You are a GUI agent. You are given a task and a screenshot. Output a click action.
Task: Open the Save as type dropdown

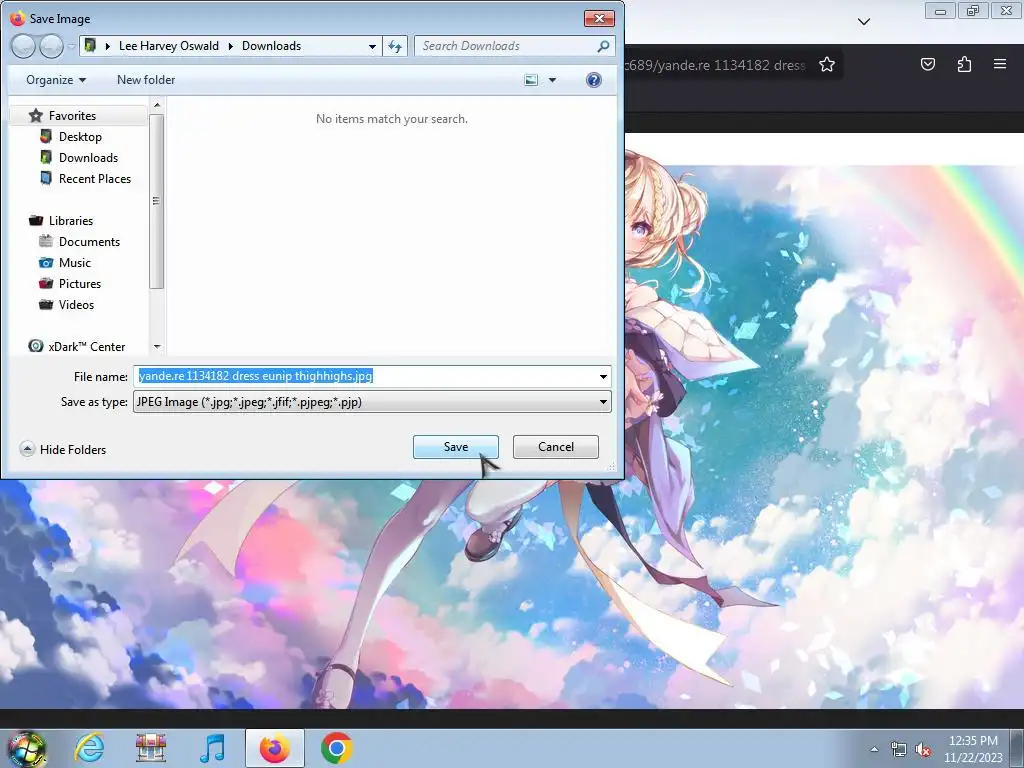coord(372,402)
